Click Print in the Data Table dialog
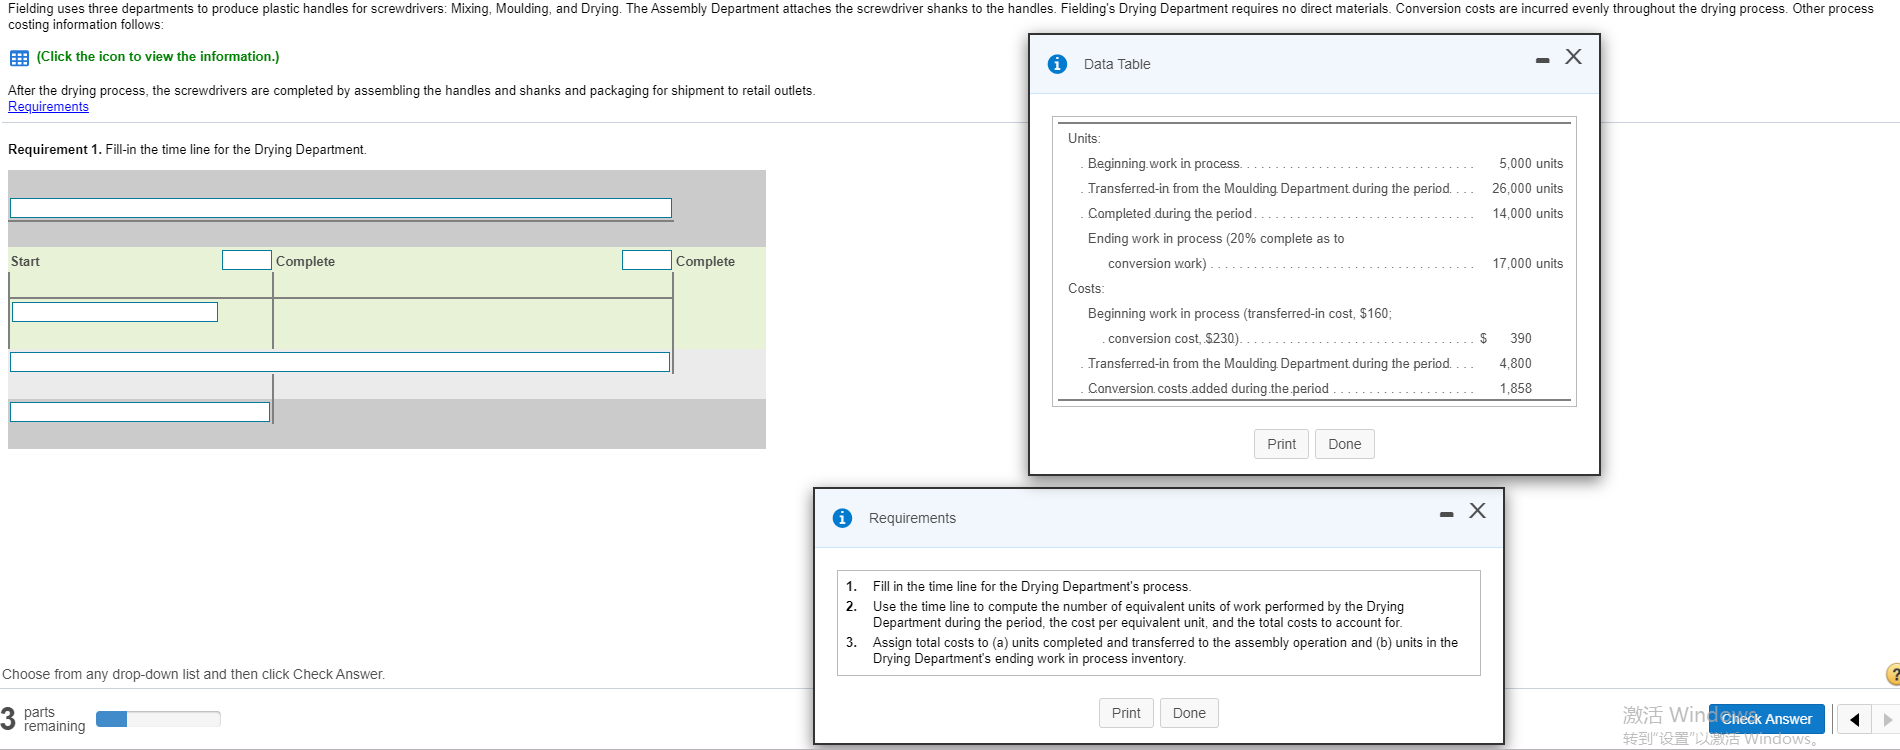 pyautogui.click(x=1281, y=444)
